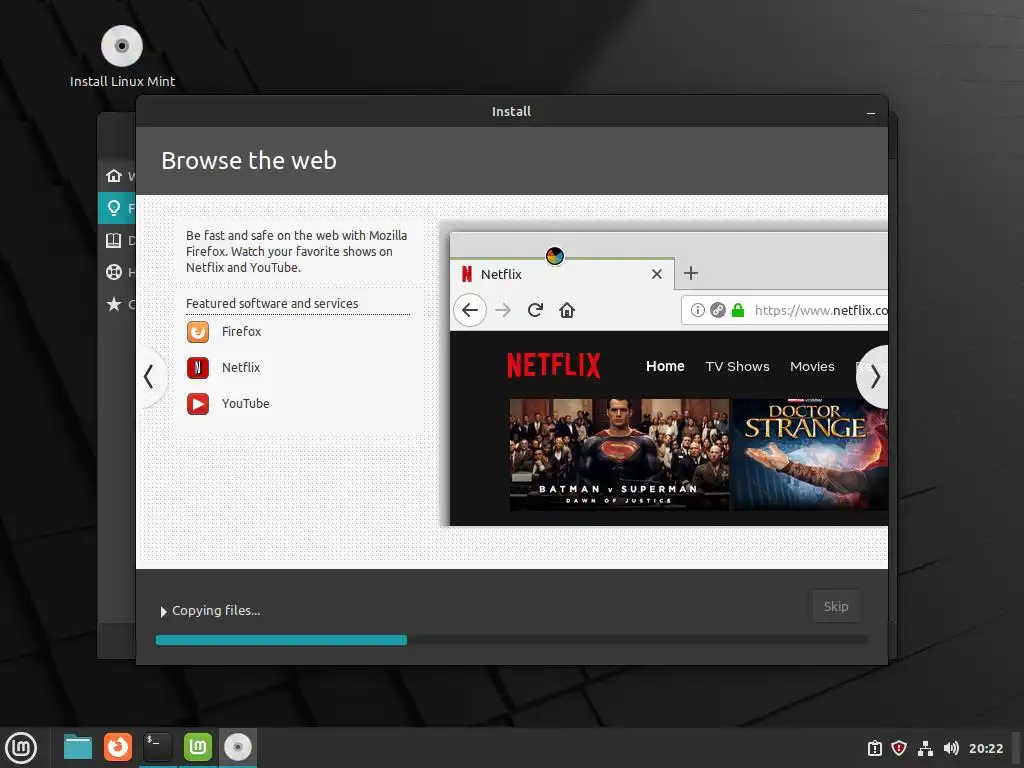Select the Firefox label in featured list

click(241, 332)
